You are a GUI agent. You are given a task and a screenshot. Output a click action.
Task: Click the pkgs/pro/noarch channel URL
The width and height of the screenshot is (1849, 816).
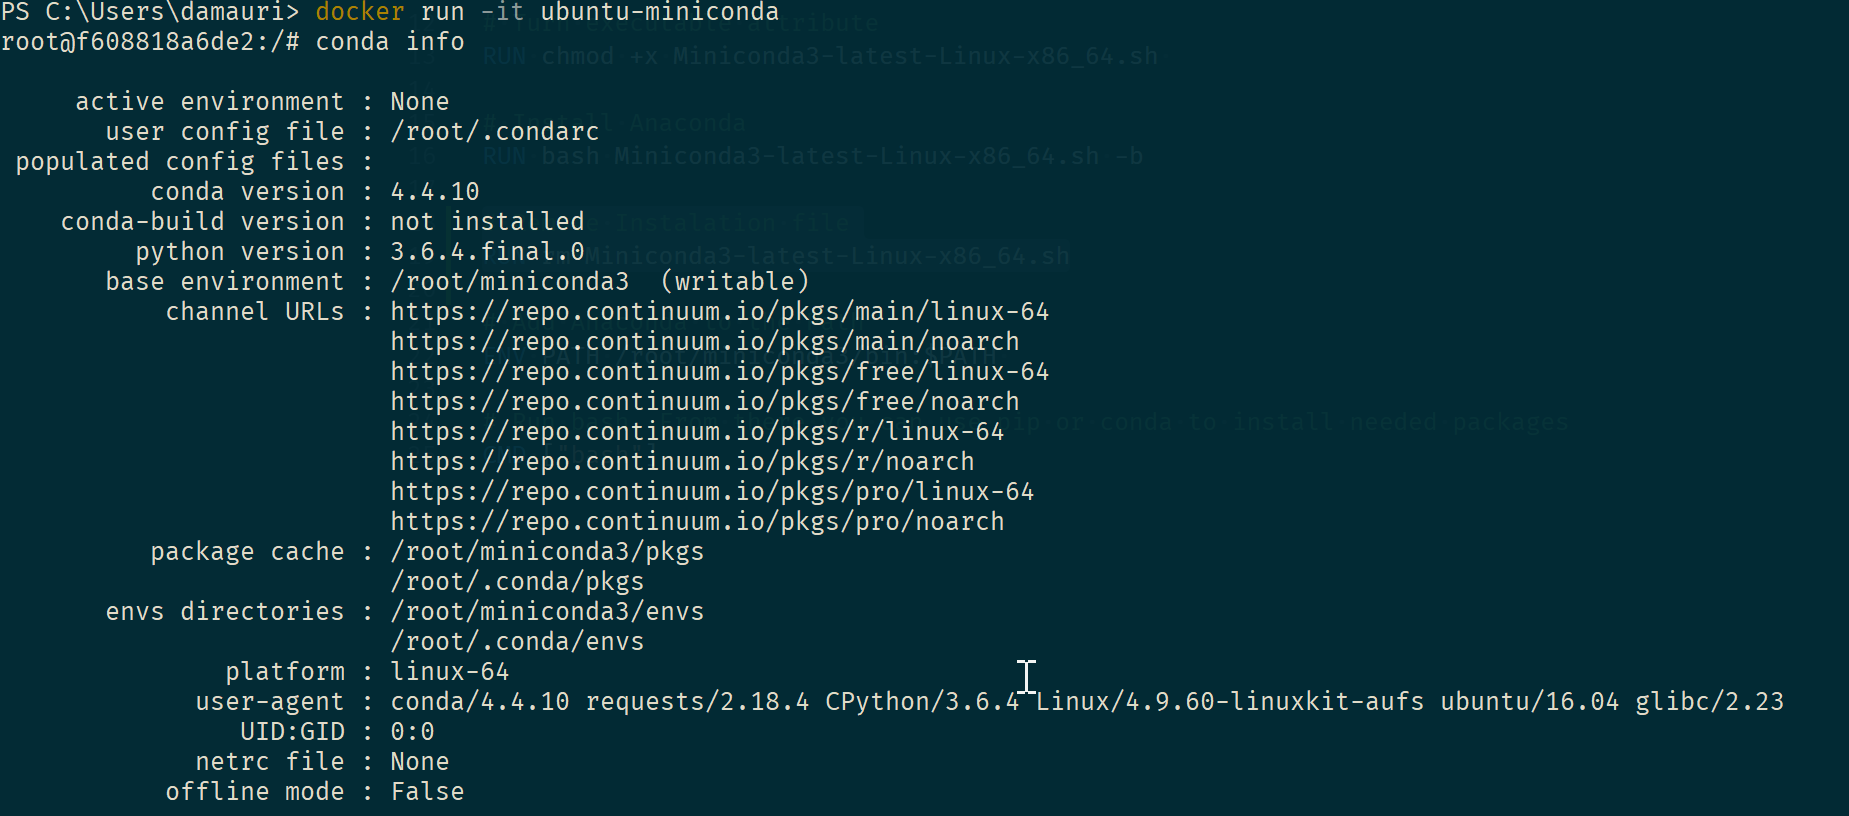coord(697,522)
